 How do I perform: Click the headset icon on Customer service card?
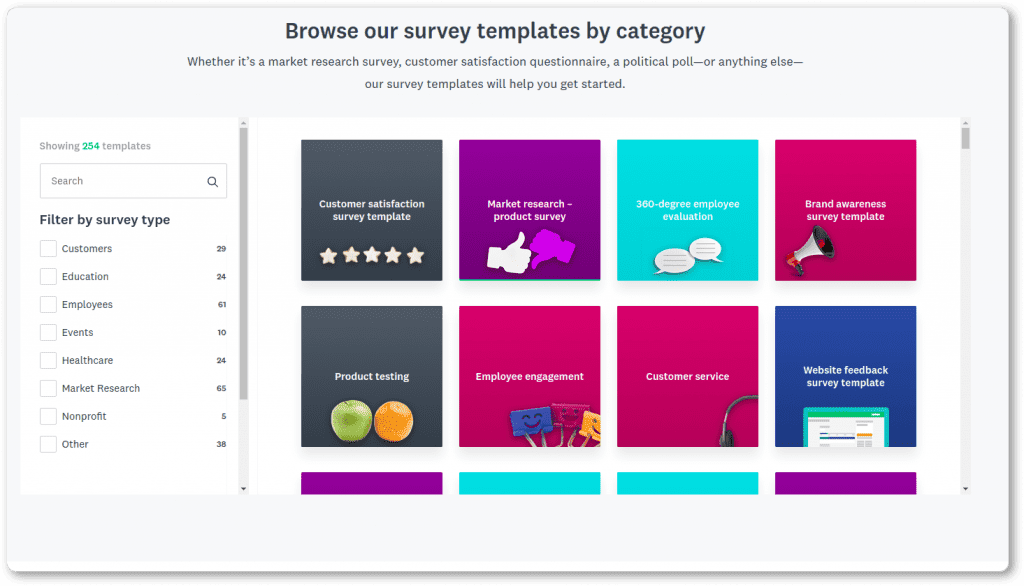point(735,420)
